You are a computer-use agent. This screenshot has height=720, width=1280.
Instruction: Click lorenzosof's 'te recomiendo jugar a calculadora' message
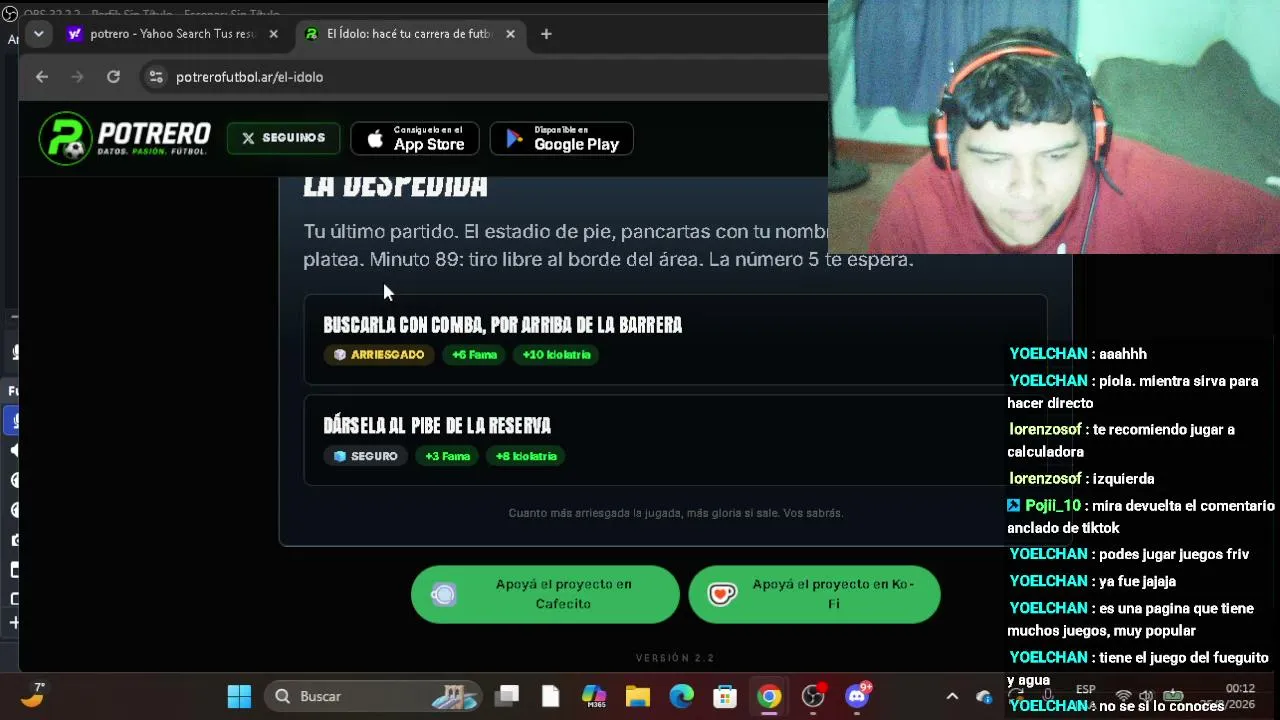[1121, 441]
